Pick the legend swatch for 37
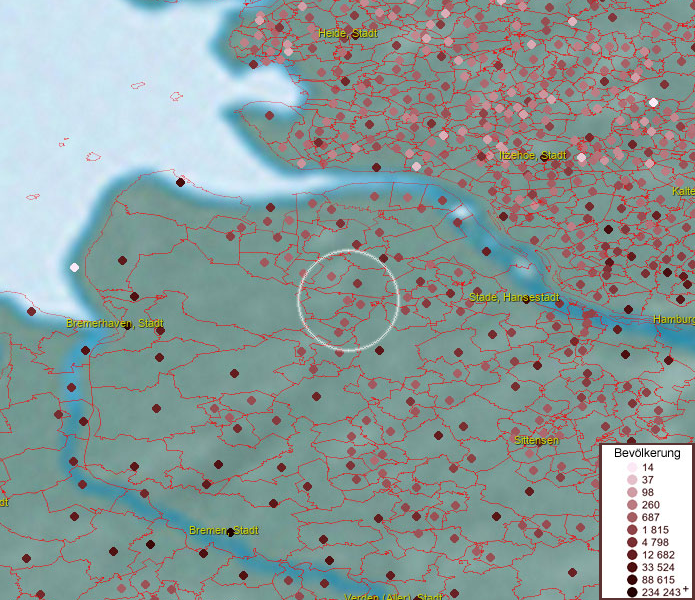 (632, 479)
